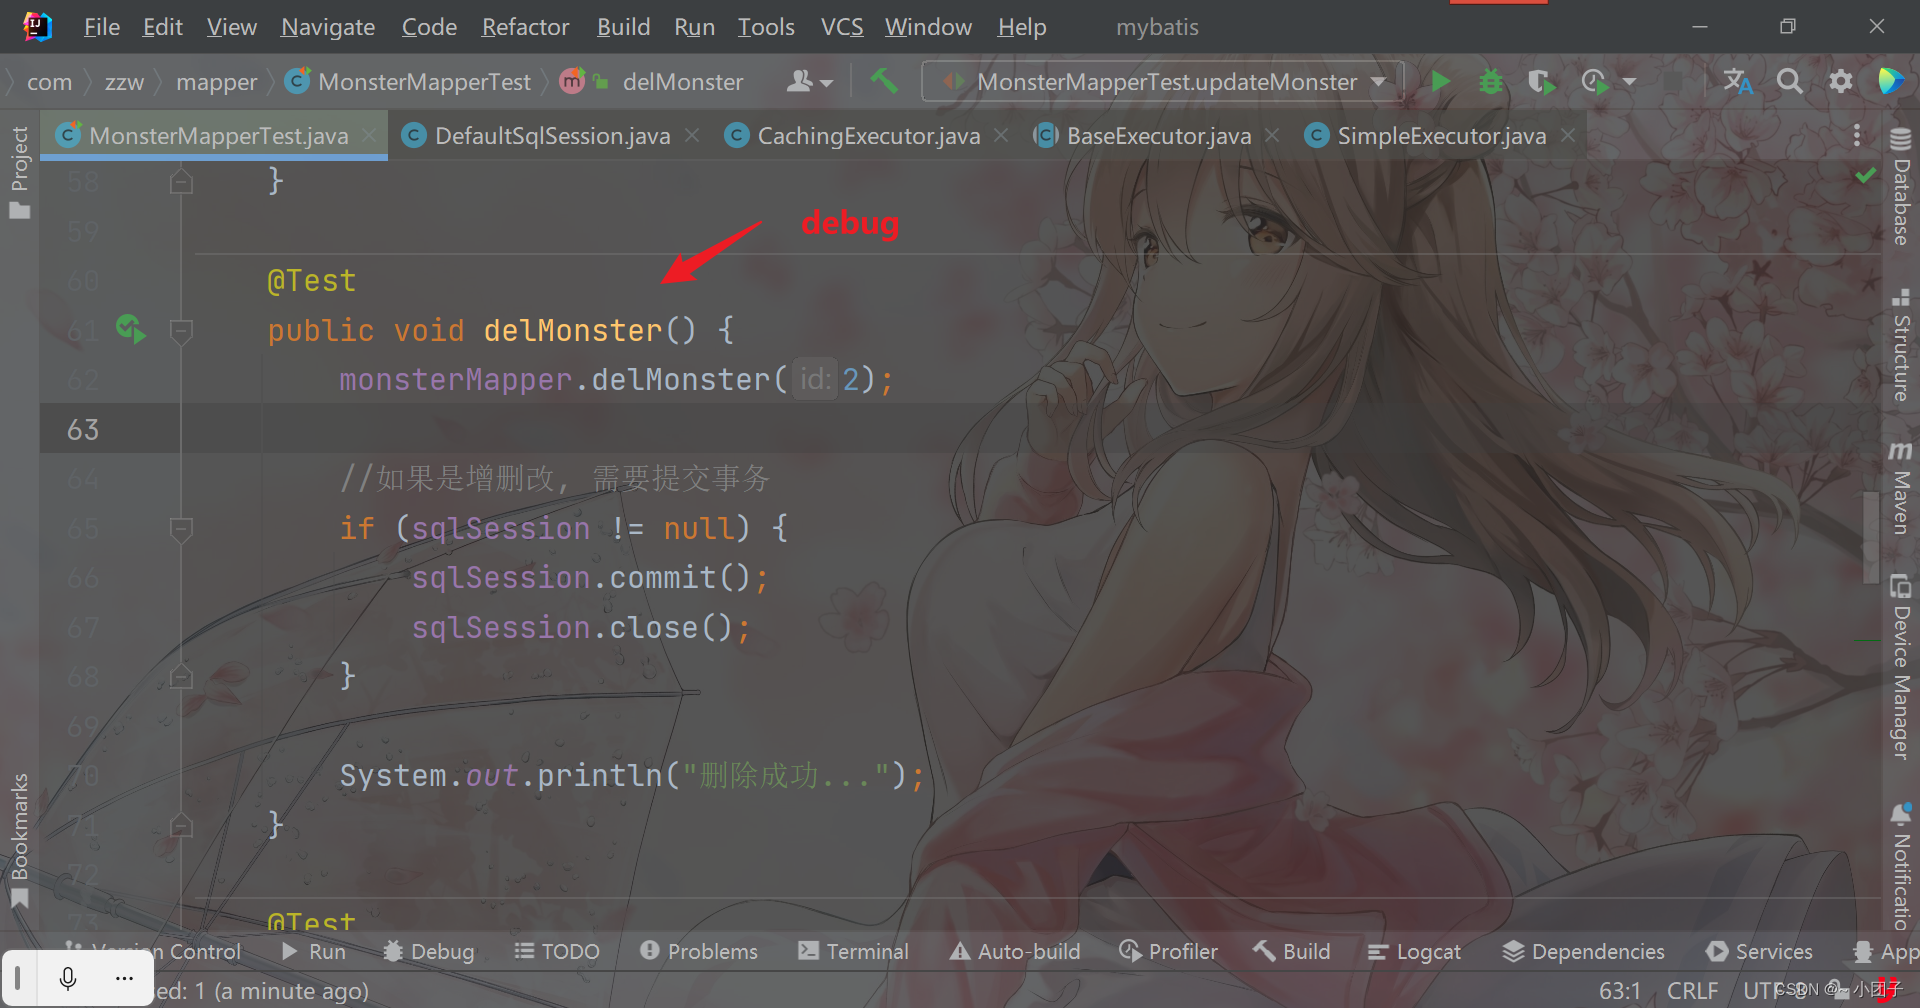
Task: Click the run gutter icon beside delMonster
Action: pyautogui.click(x=131, y=329)
